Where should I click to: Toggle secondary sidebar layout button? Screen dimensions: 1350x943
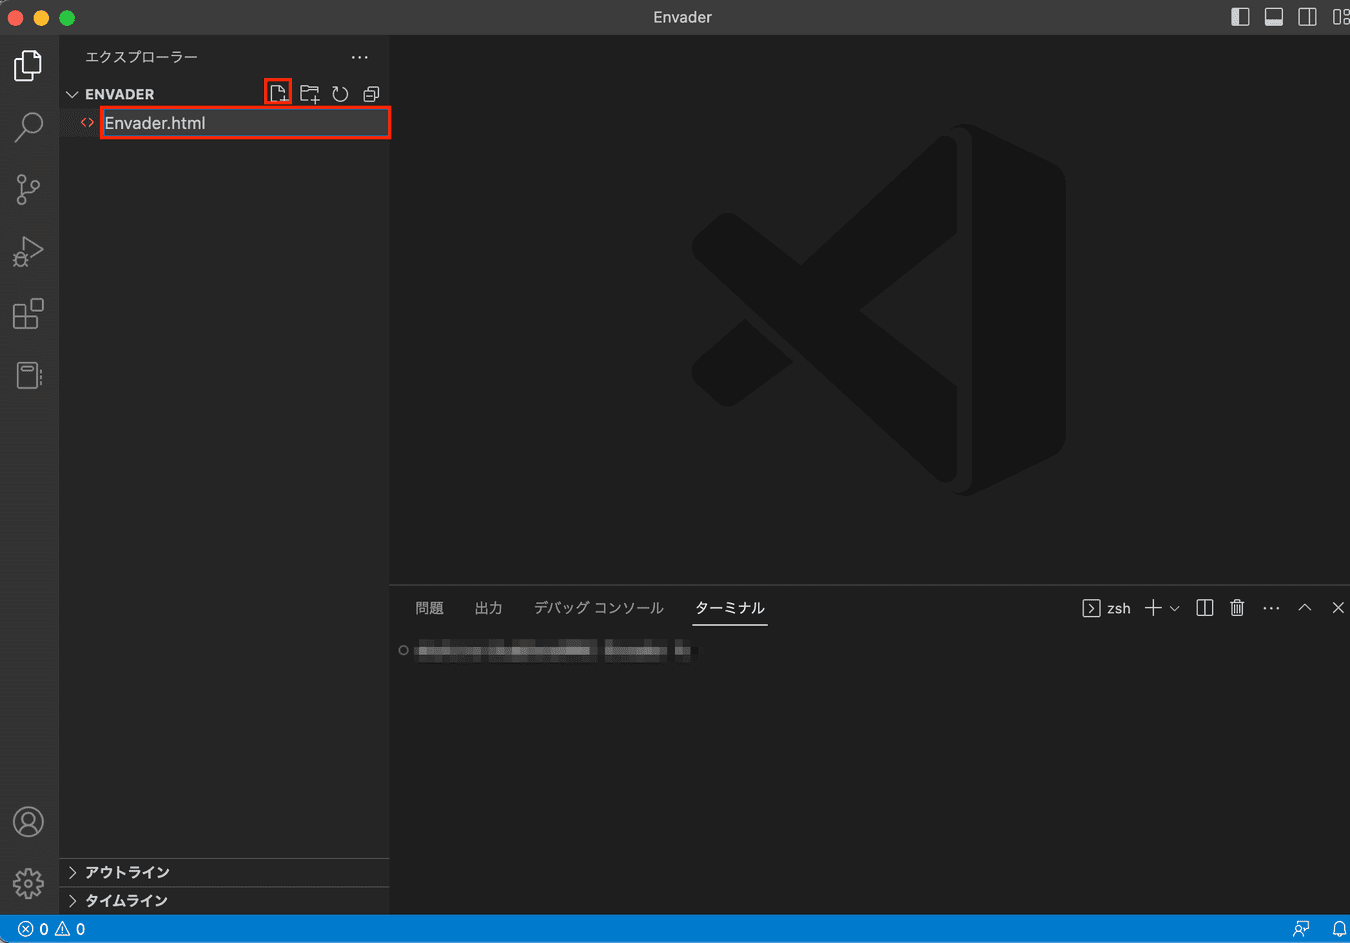(x=1307, y=17)
